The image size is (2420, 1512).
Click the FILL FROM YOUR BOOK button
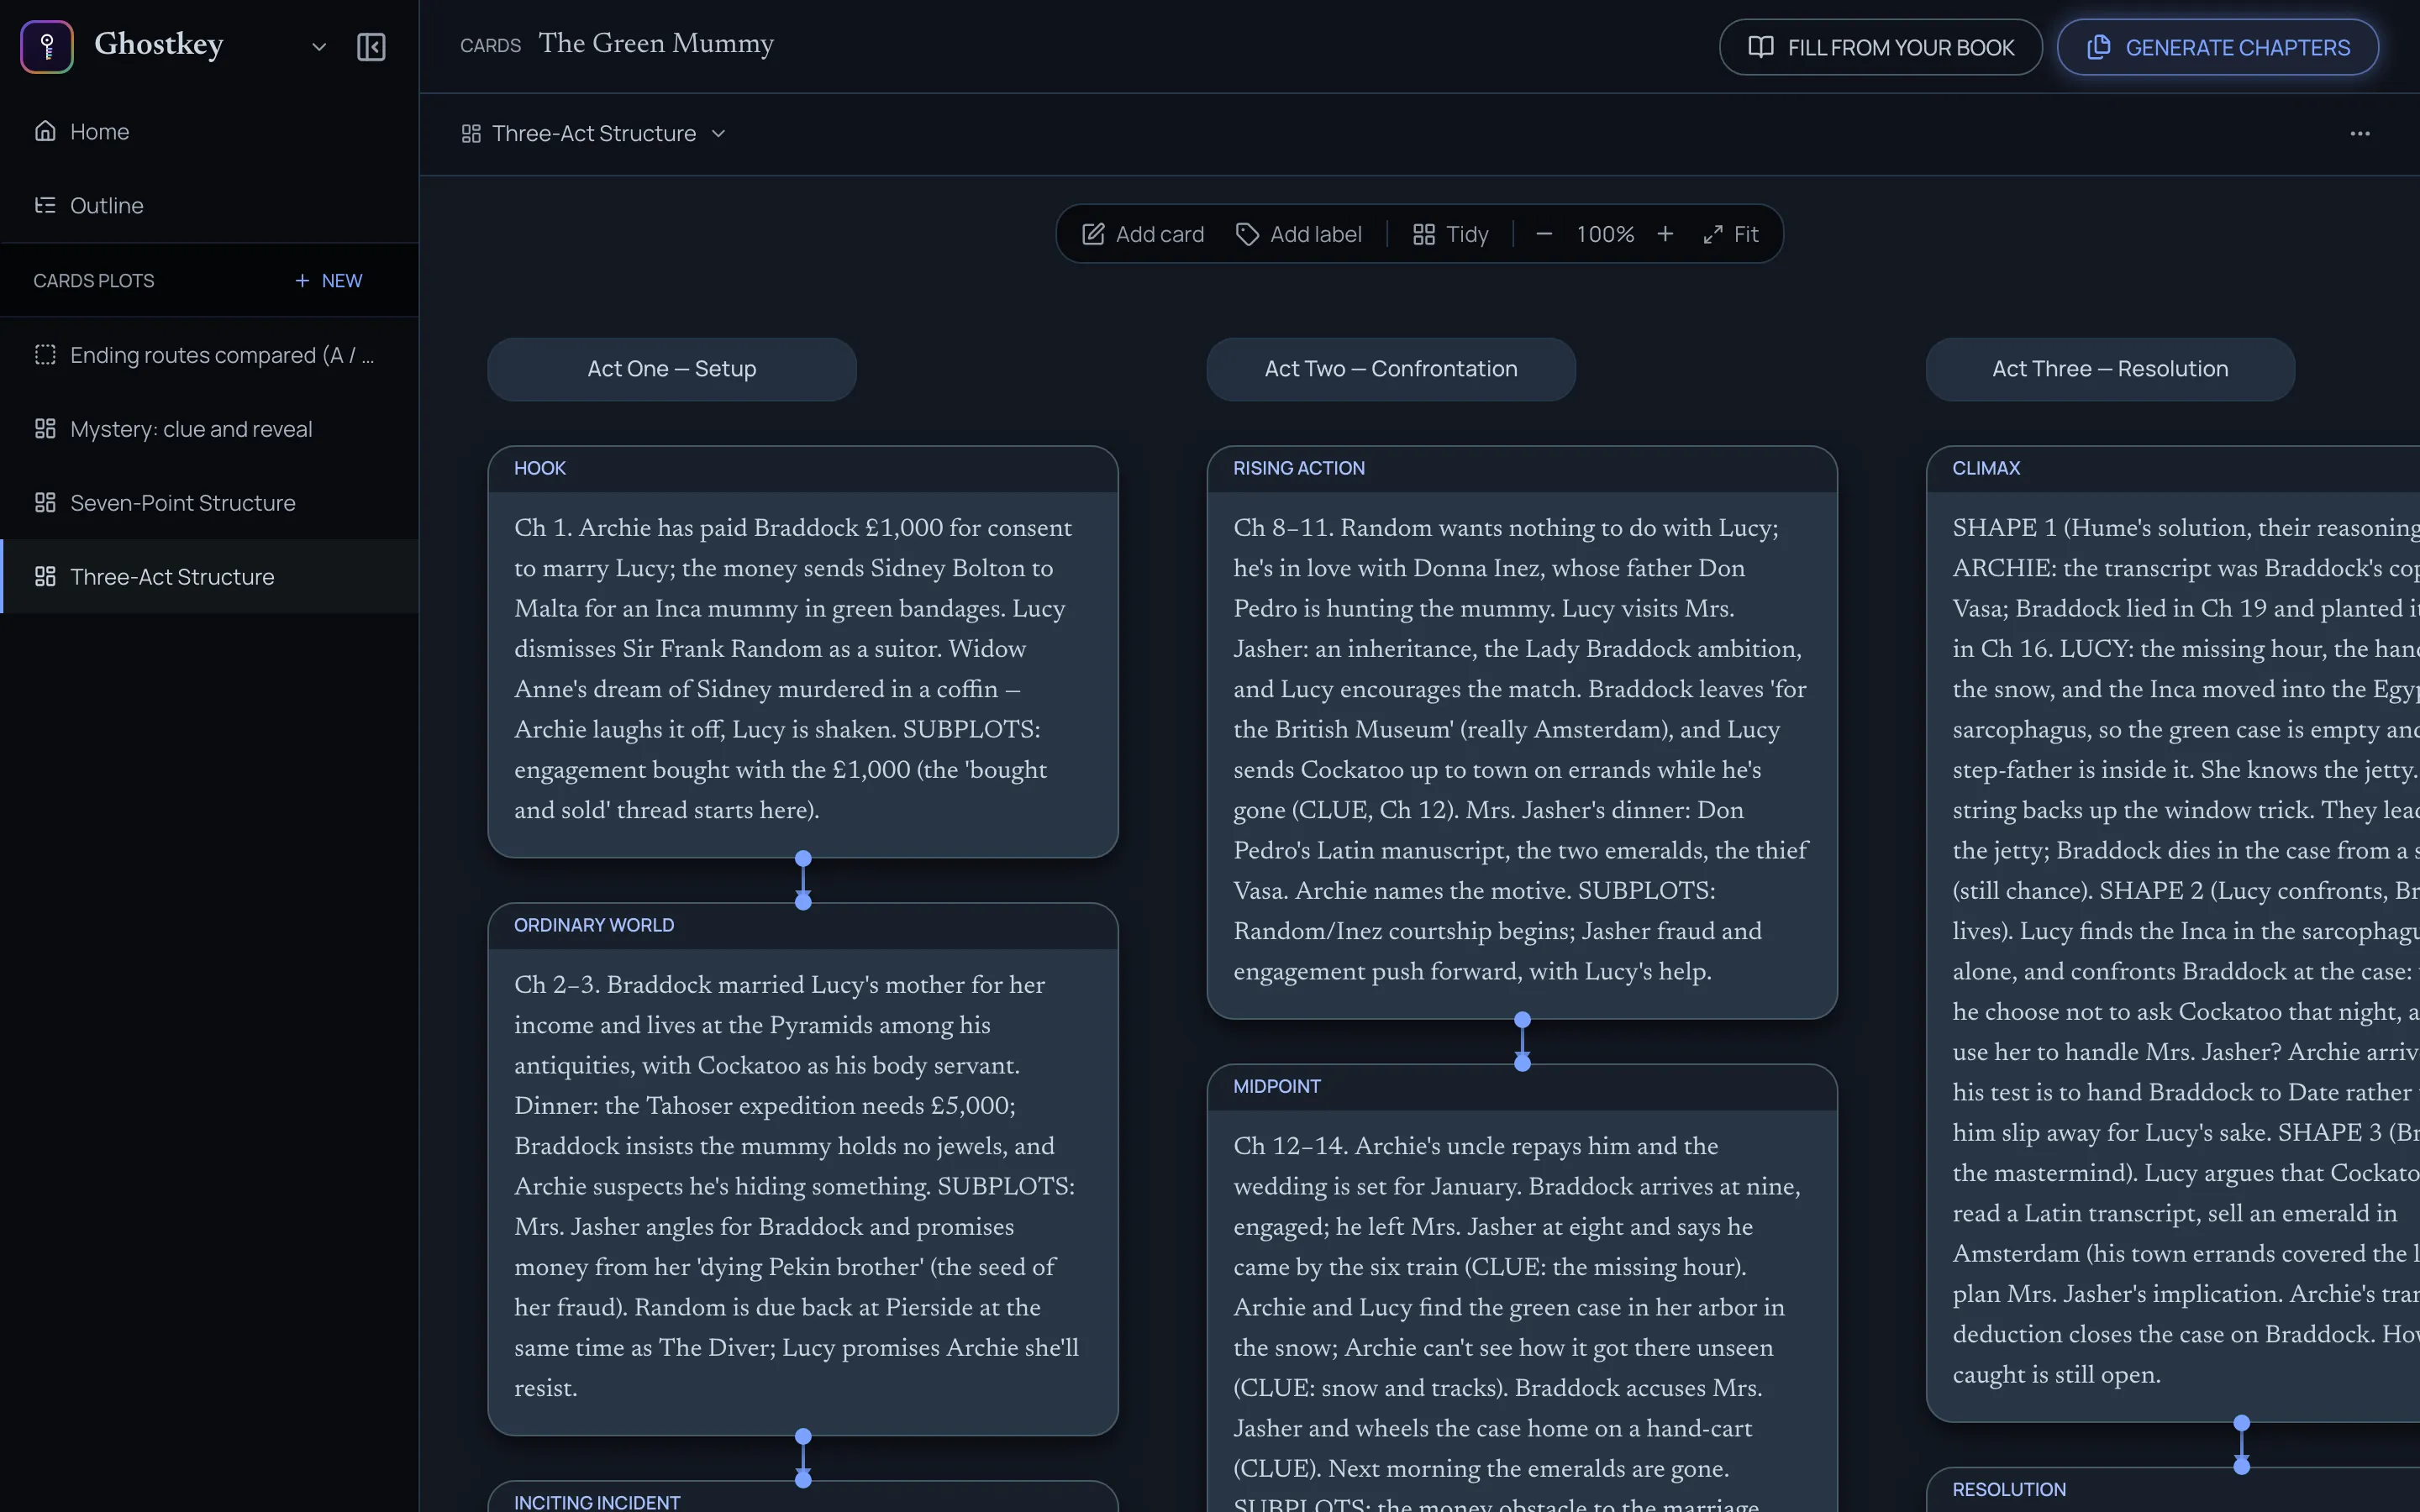[x=1880, y=47]
